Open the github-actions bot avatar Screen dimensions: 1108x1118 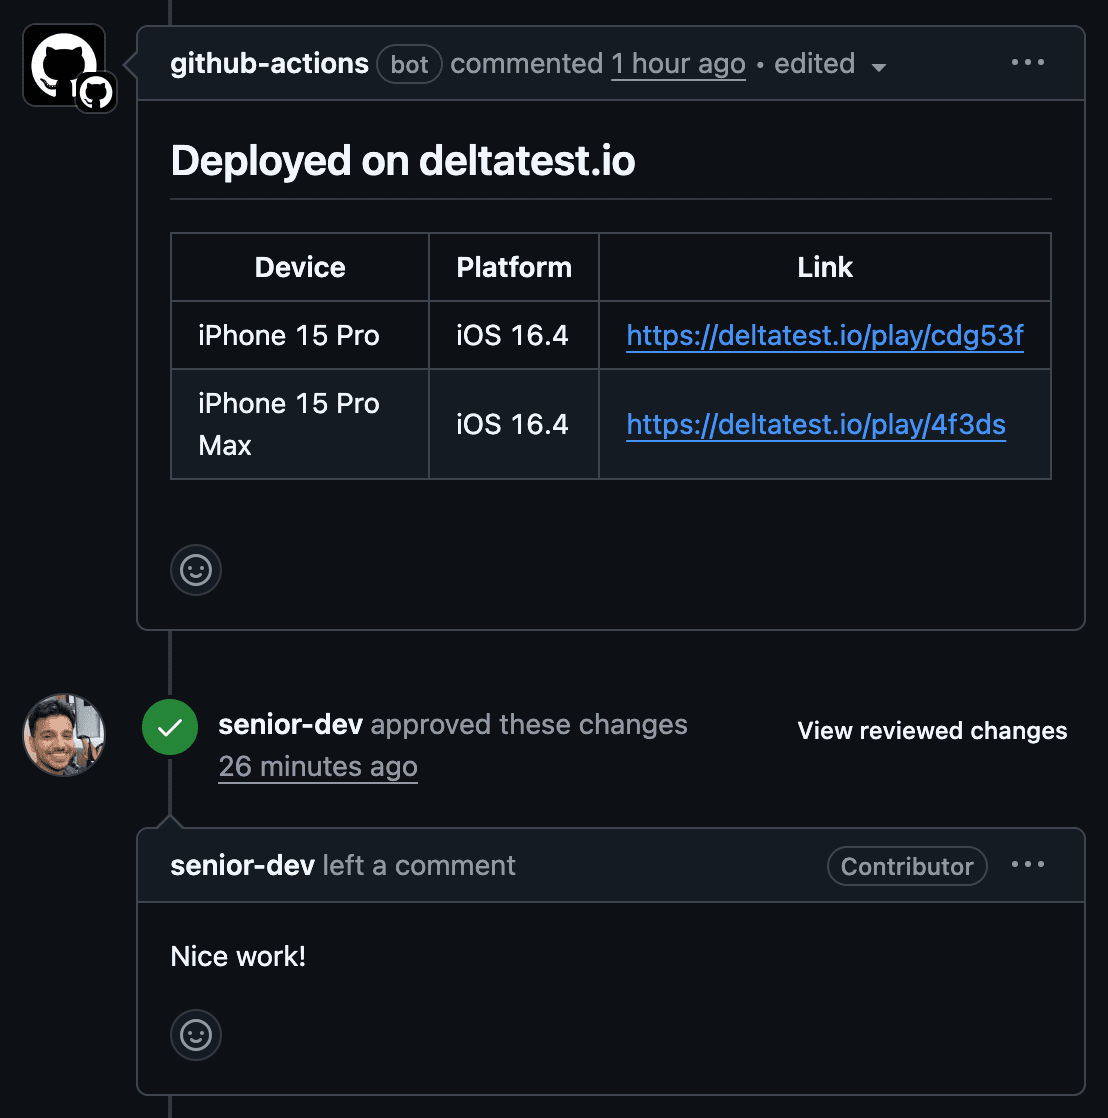(x=64, y=66)
